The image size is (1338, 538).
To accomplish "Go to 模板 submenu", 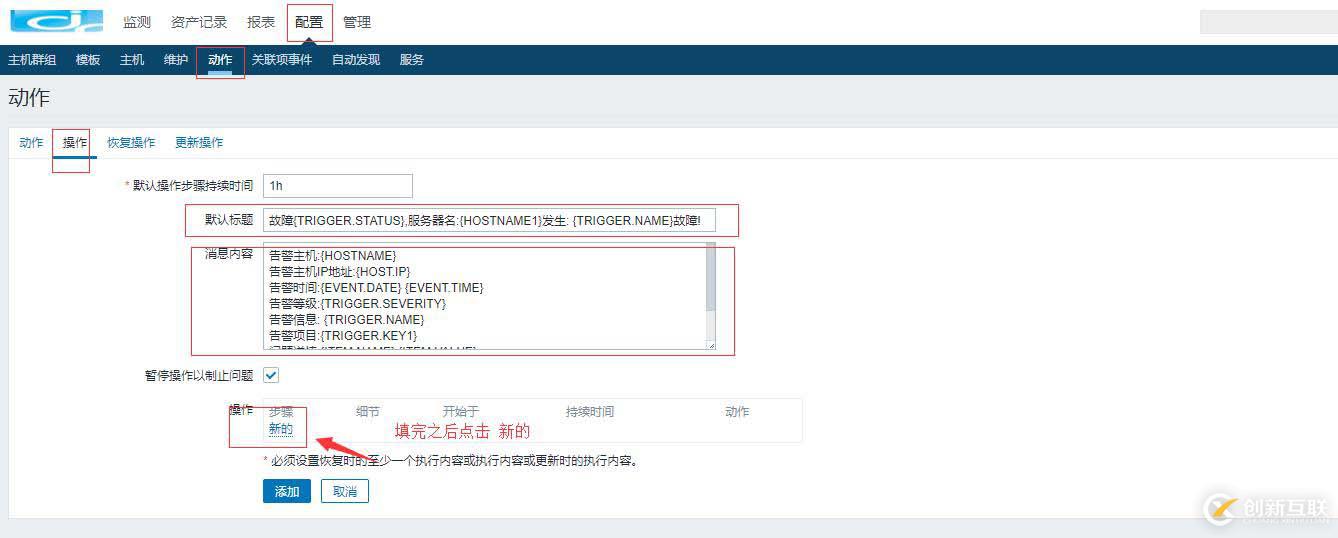I will 88,60.
